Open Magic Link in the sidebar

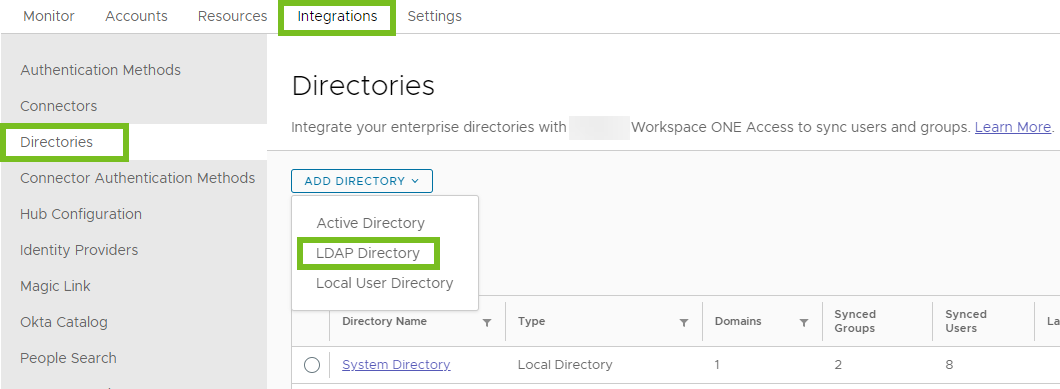coord(55,286)
